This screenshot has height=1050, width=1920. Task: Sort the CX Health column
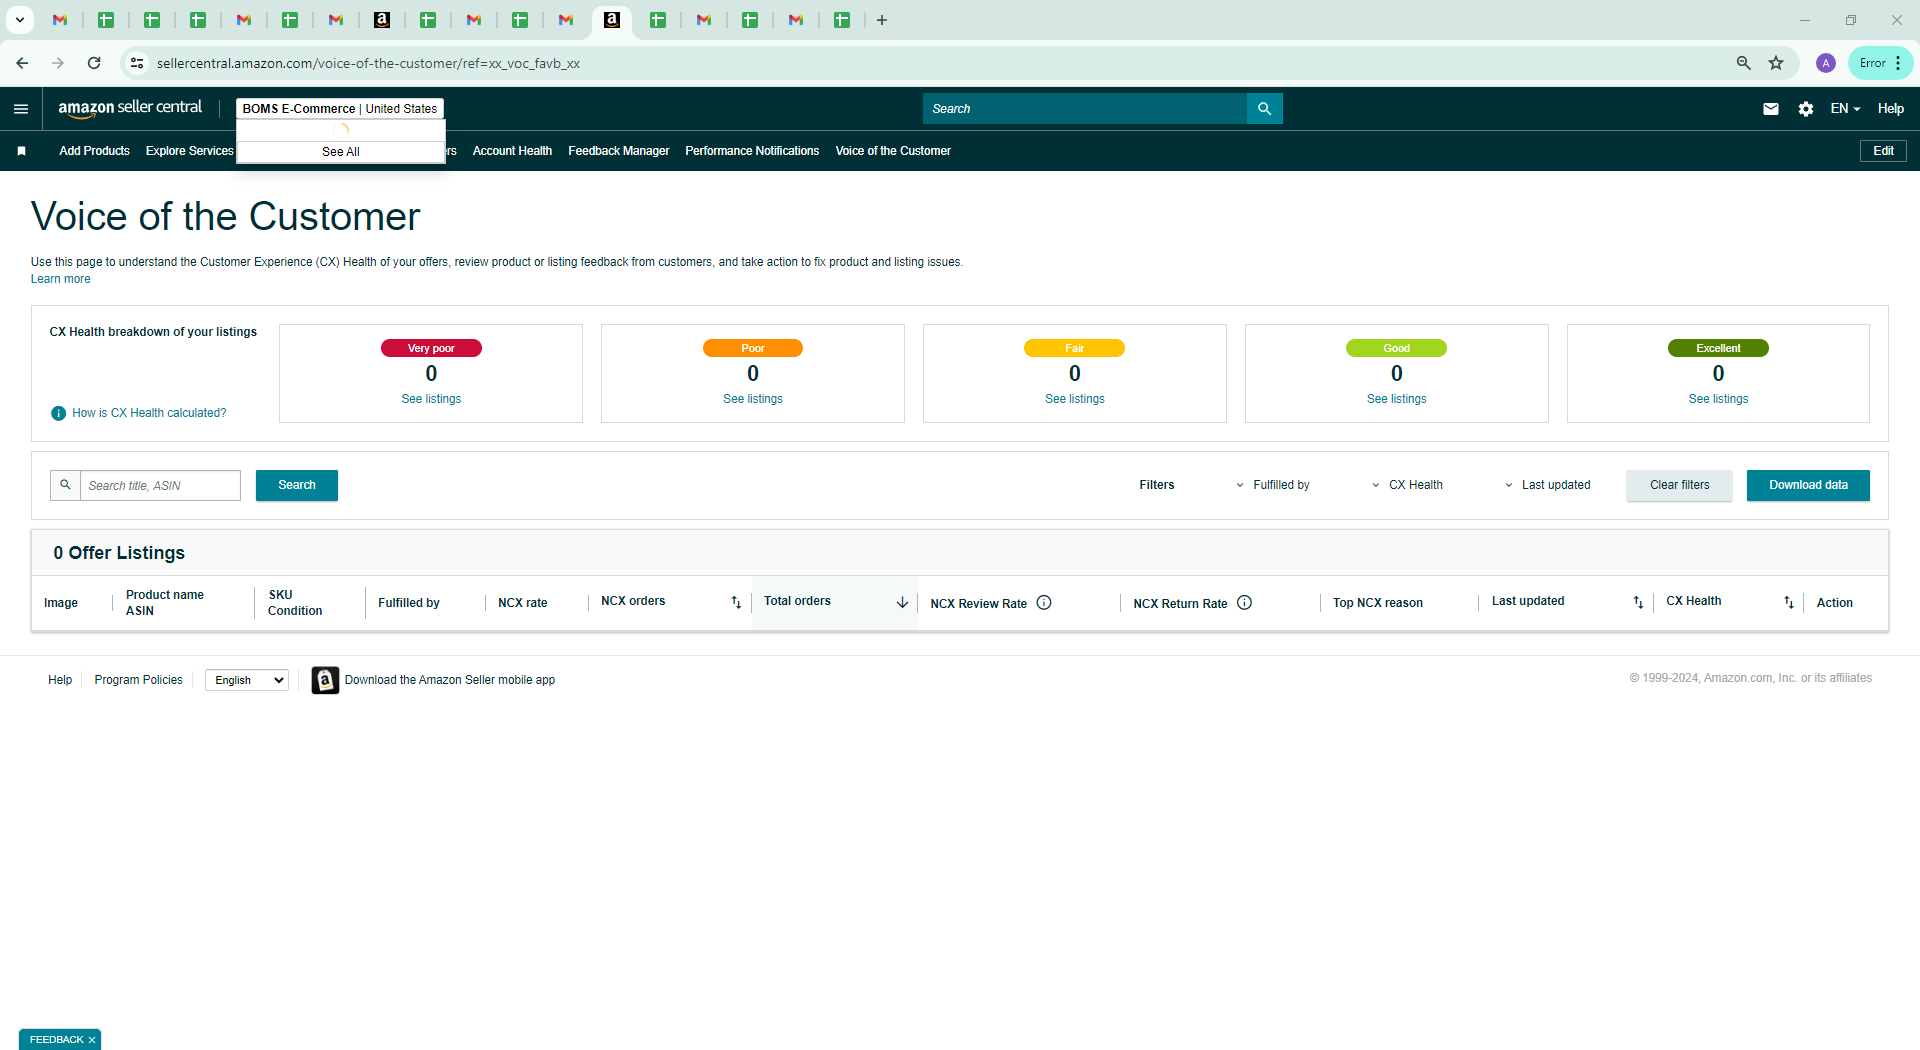(x=1789, y=602)
